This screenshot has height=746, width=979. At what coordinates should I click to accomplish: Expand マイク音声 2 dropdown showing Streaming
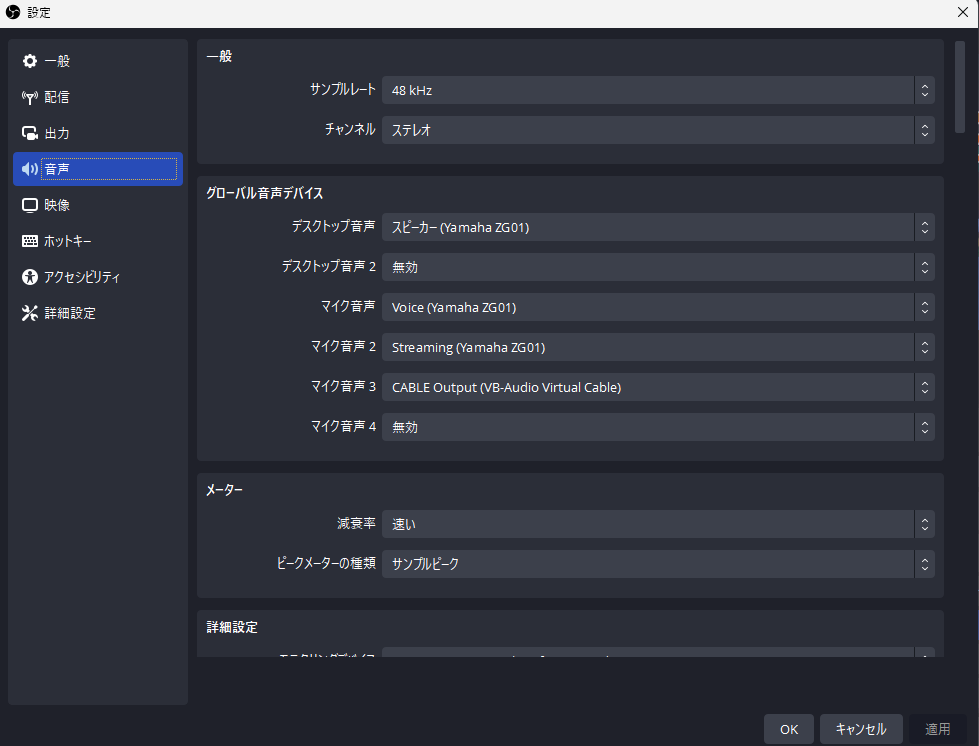pyautogui.click(x=658, y=347)
